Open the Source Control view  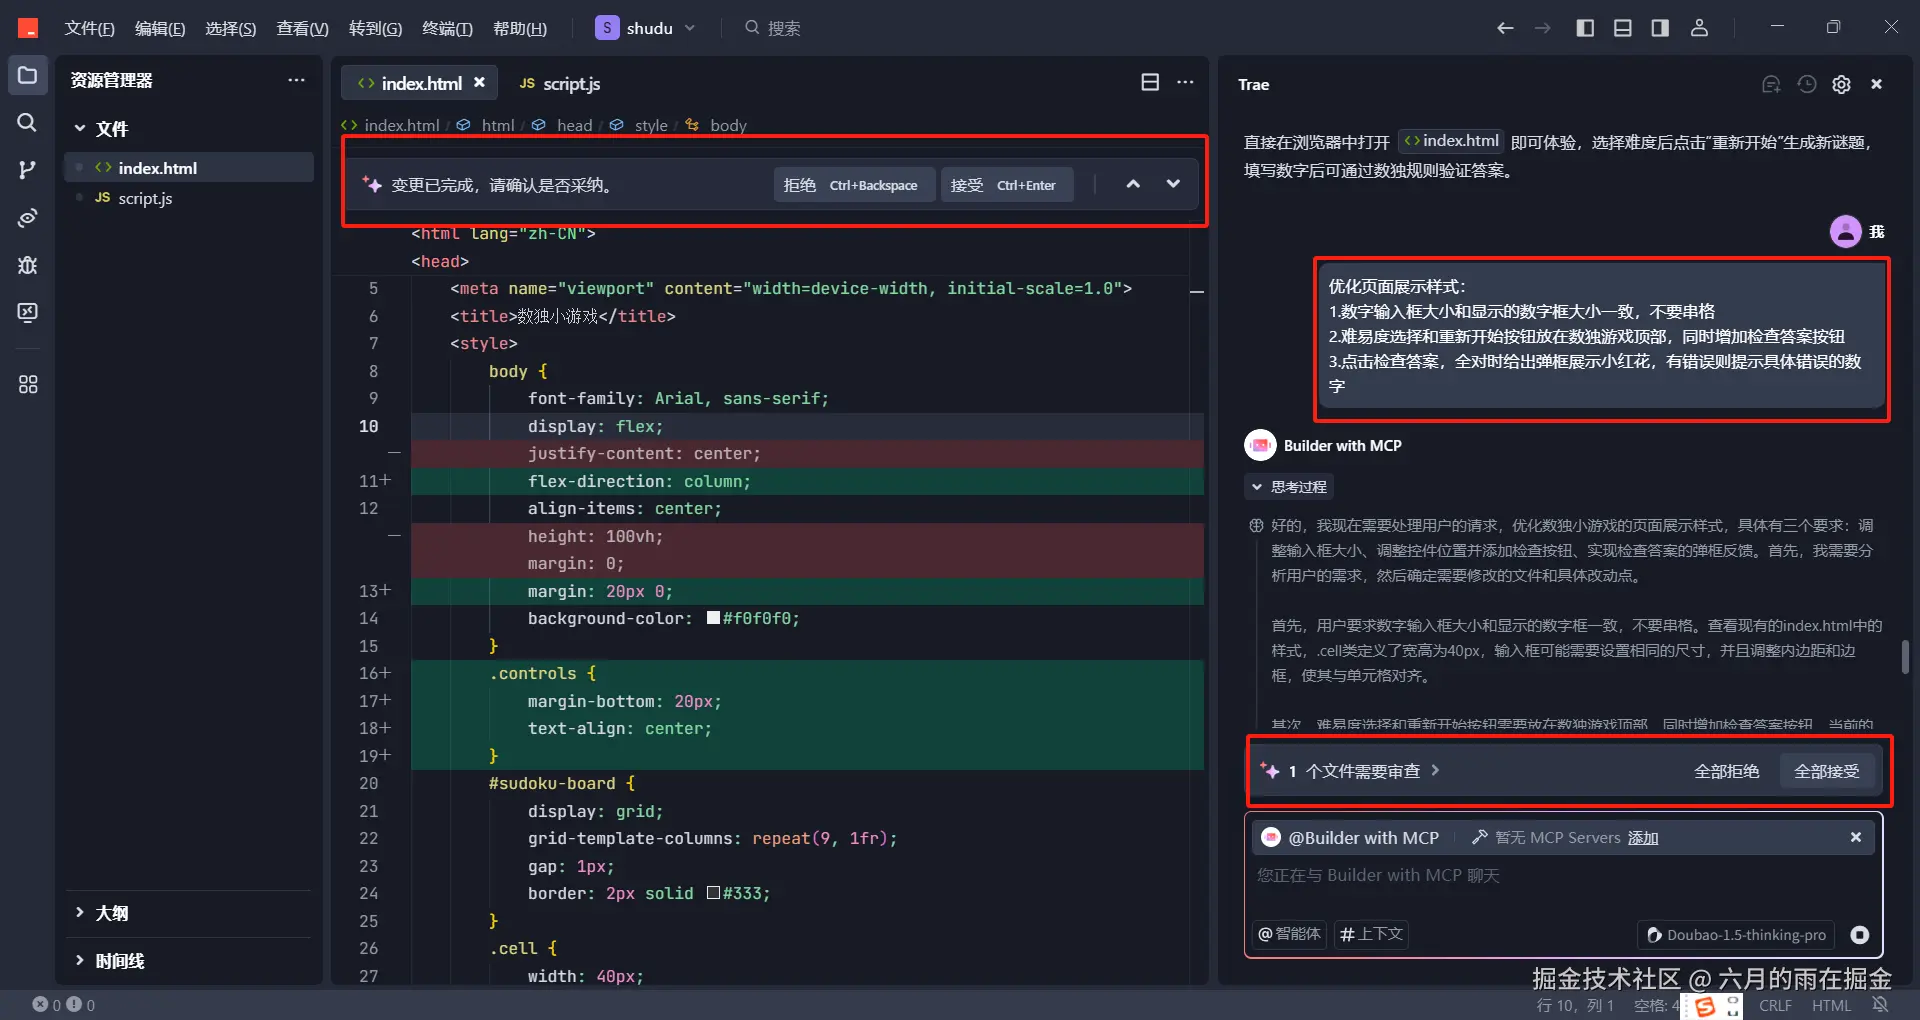point(27,170)
